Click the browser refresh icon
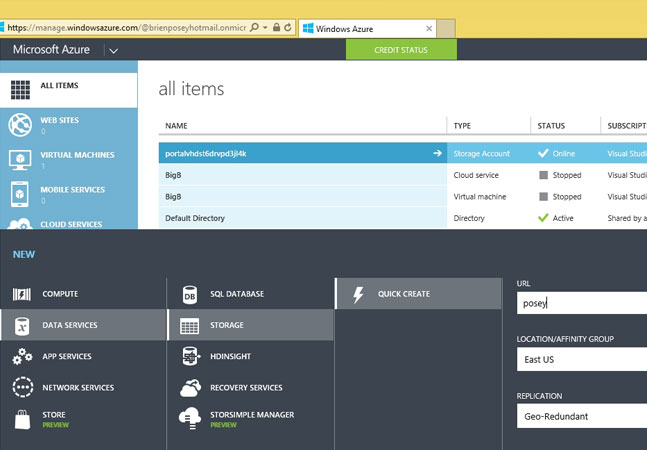Viewport: 647px width, 450px height. (x=288, y=27)
